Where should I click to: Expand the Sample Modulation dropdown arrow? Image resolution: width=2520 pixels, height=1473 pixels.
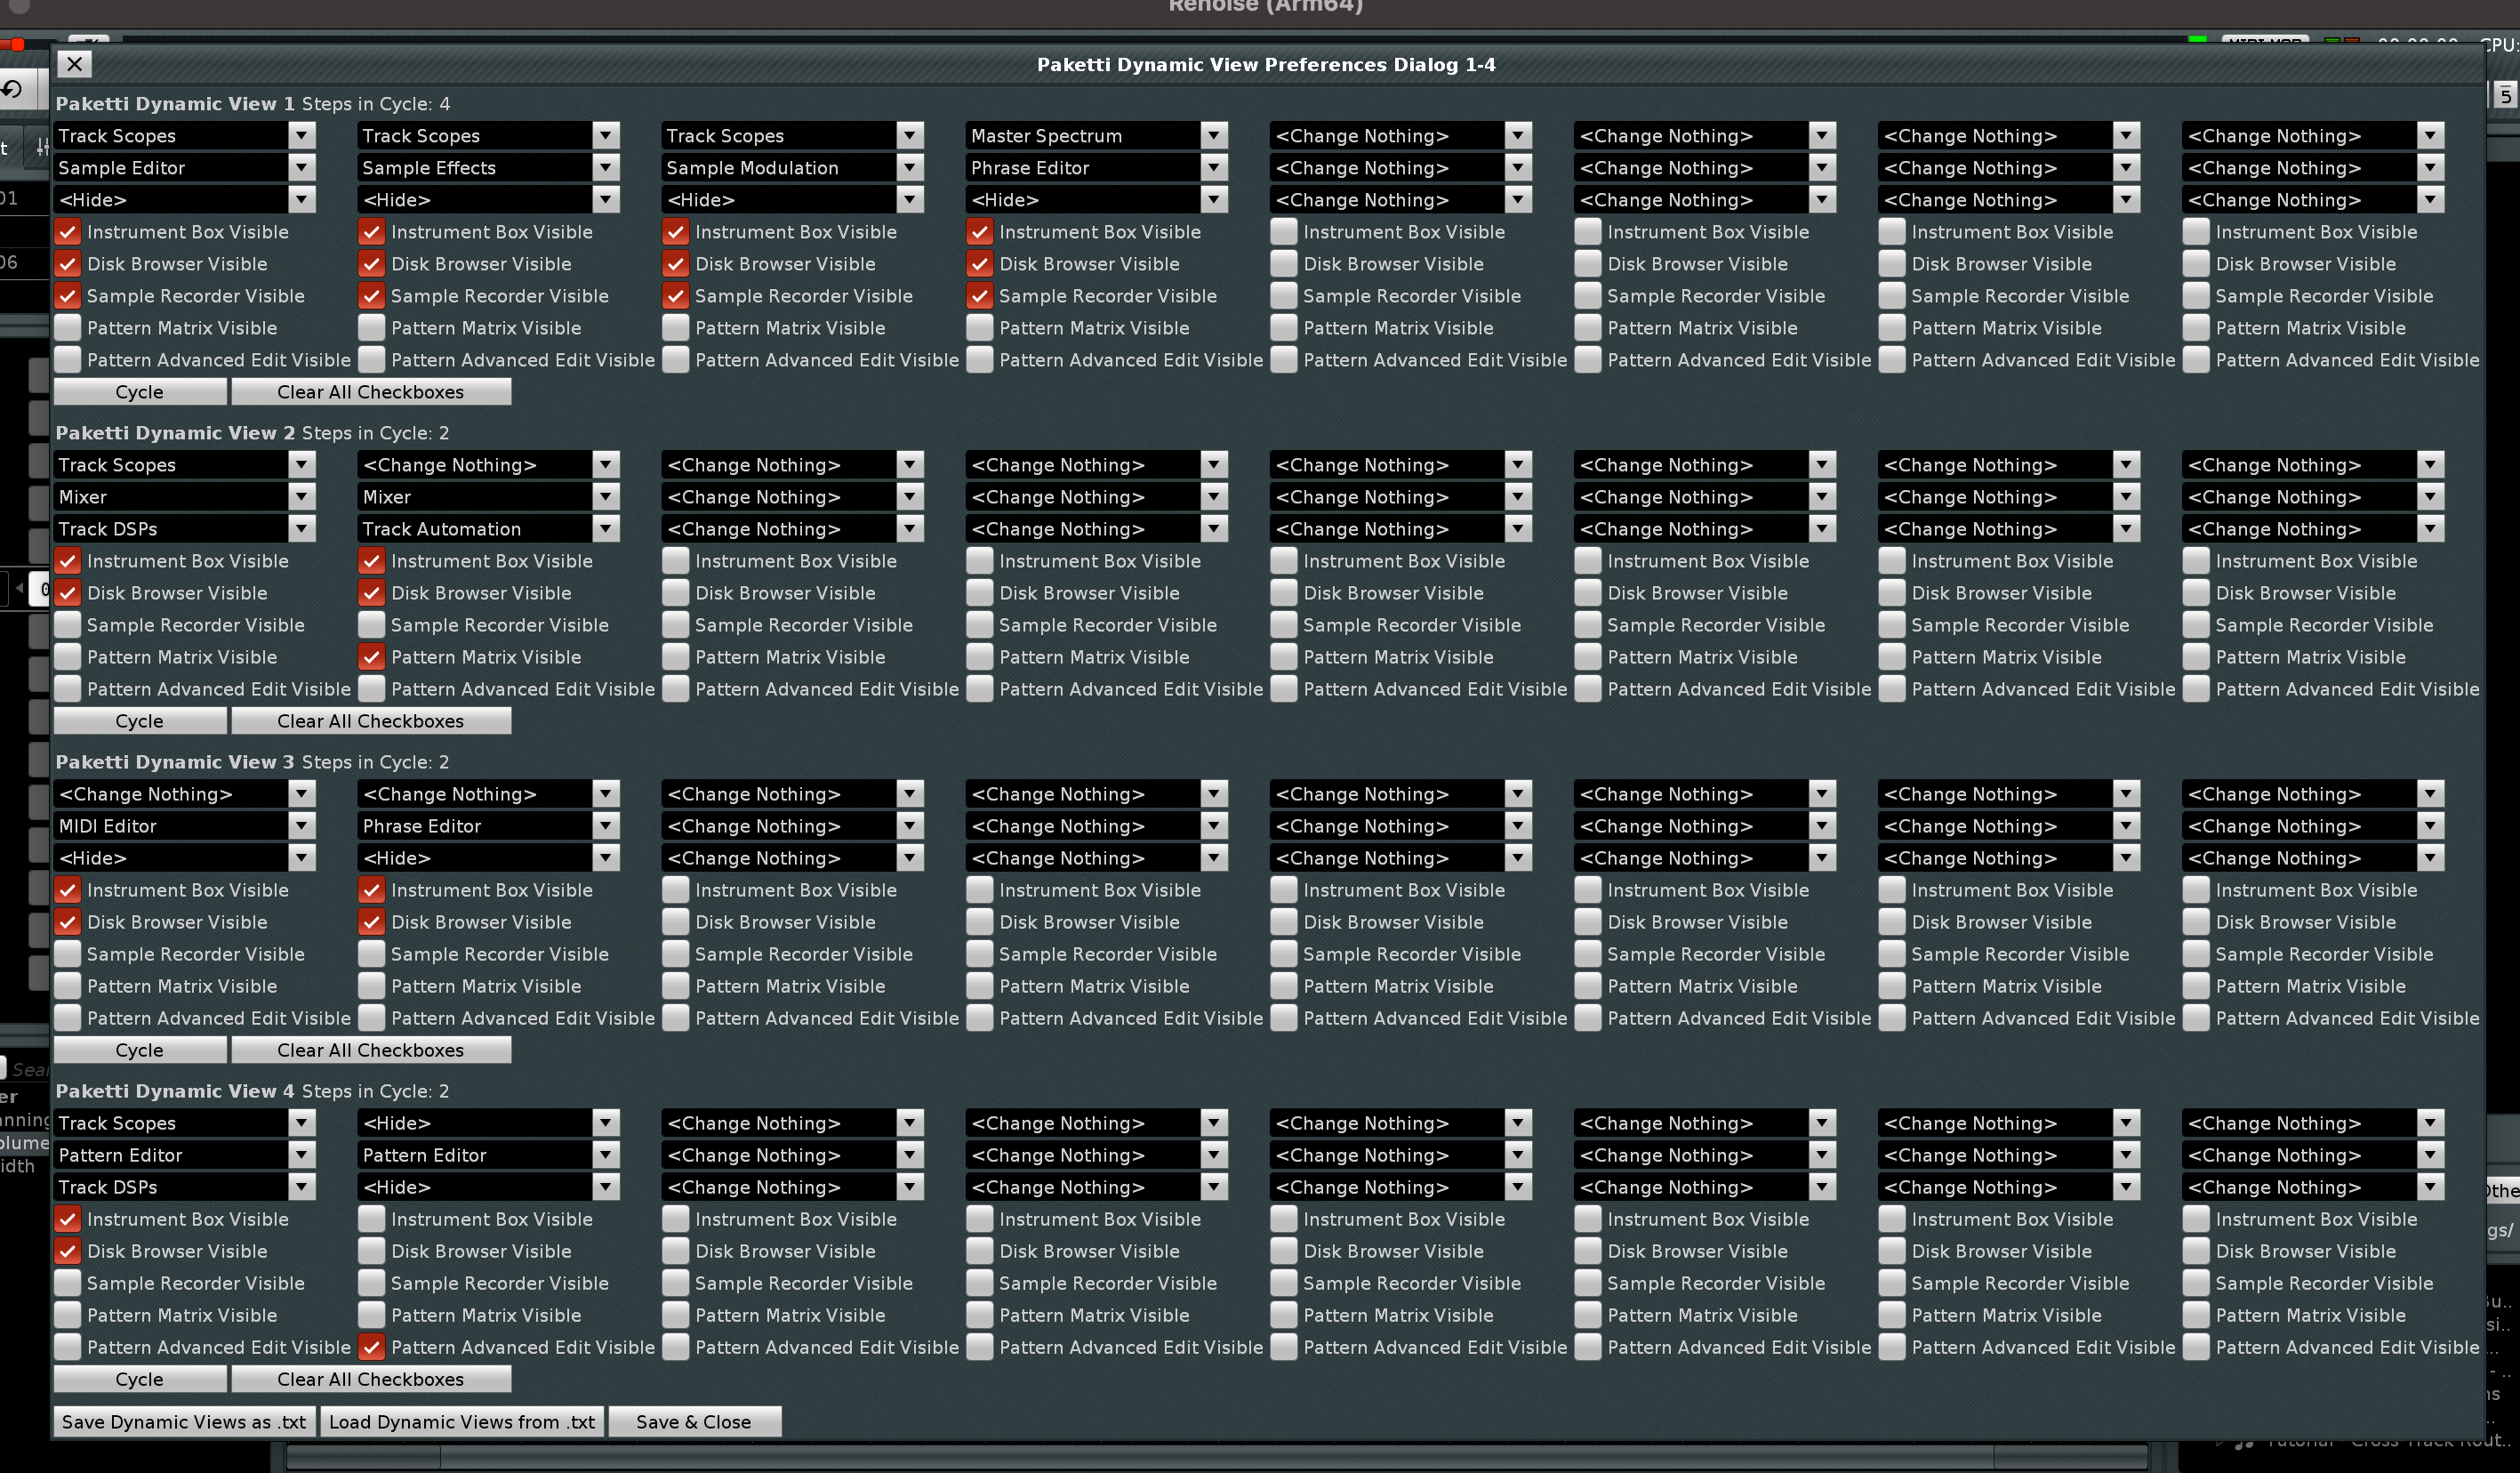(x=909, y=167)
